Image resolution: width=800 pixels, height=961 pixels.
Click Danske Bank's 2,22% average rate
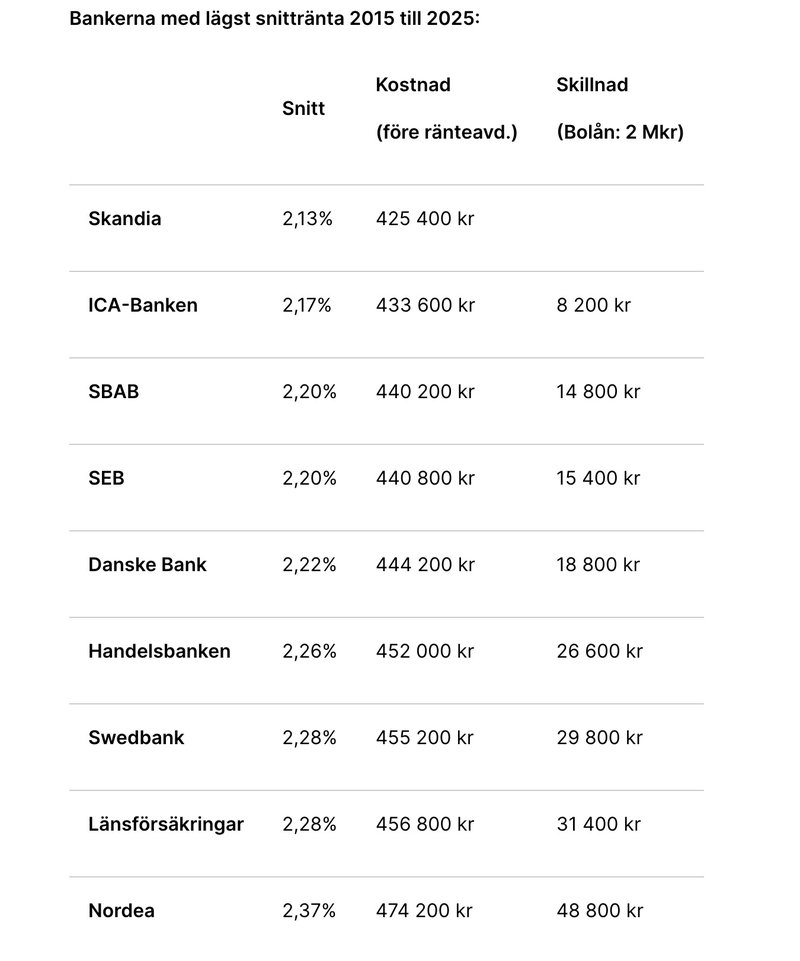[309, 565]
